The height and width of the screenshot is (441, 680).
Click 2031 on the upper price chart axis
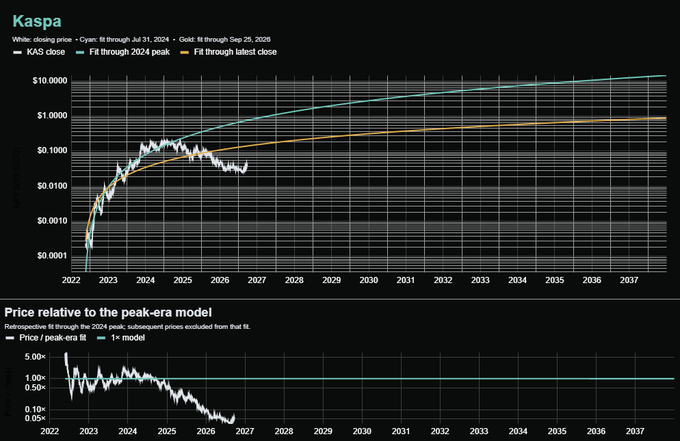[405, 280]
